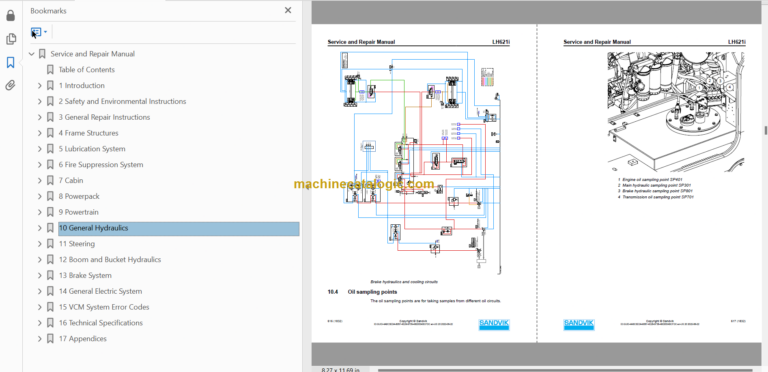Expand the 10 General Hydraulics chevron

click(x=40, y=228)
